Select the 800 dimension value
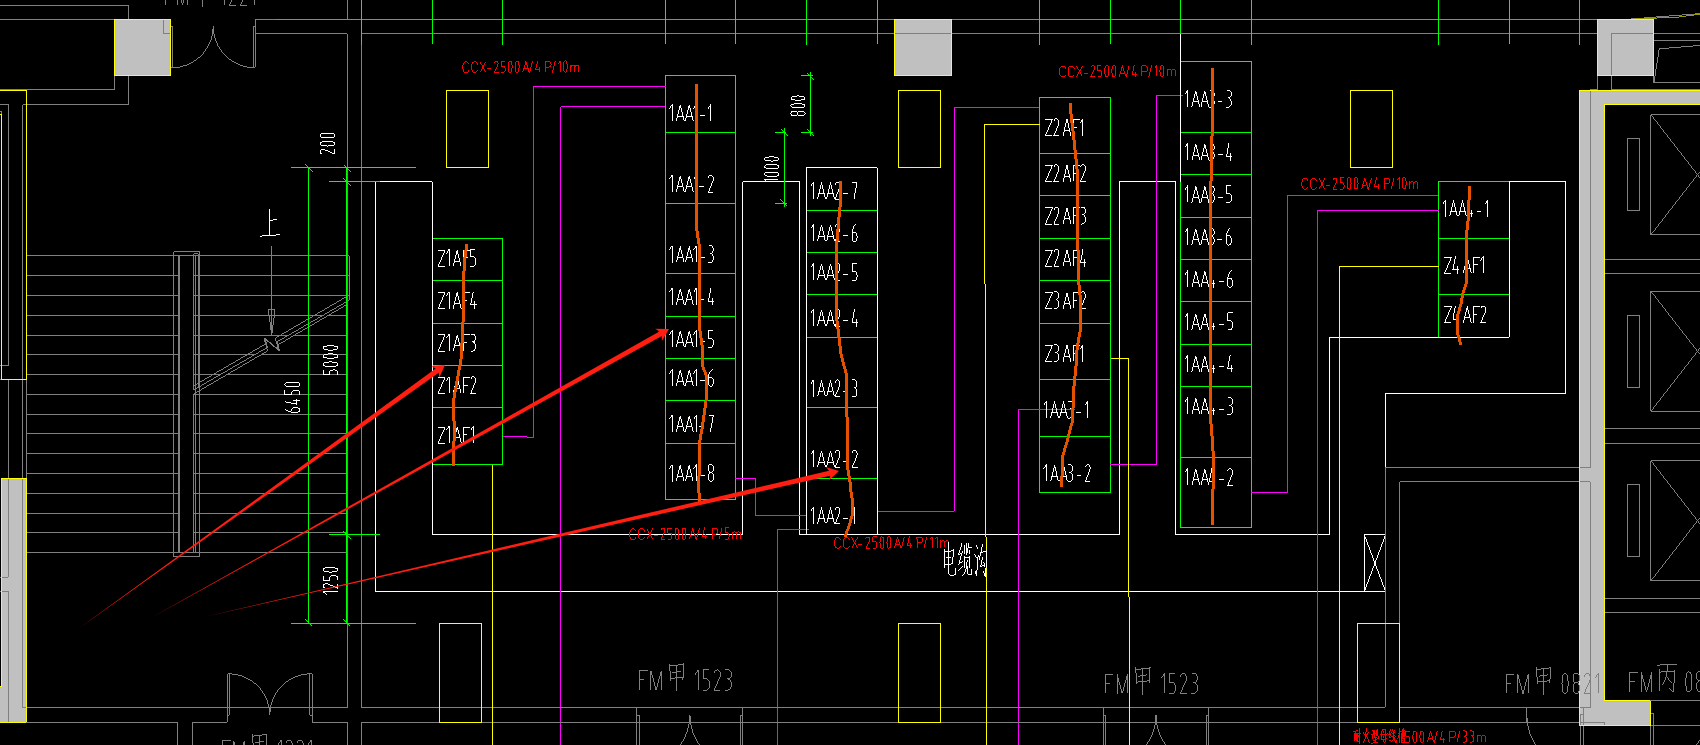 click(797, 106)
